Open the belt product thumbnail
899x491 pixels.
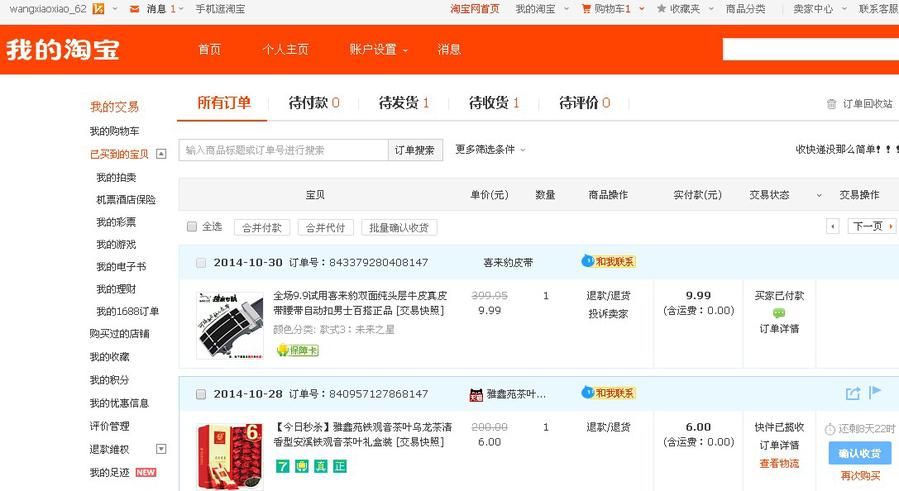230,325
